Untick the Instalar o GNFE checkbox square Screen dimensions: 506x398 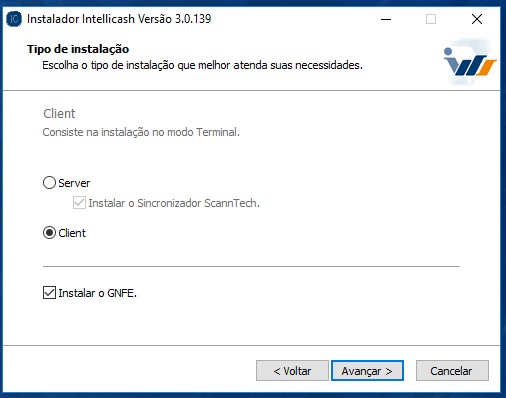coord(49,293)
